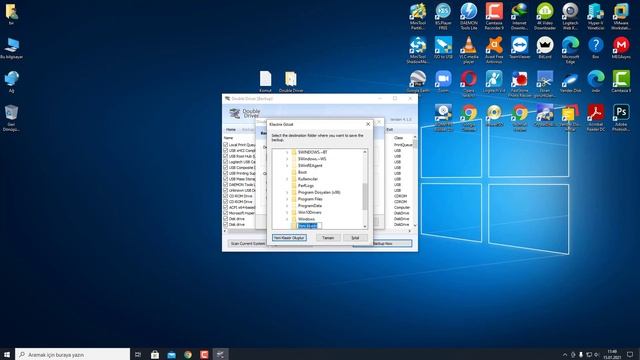This screenshot has height=360, width=640.
Task: Toggle DAEMON Tools Lite driver checkbox
Action: [226, 184]
